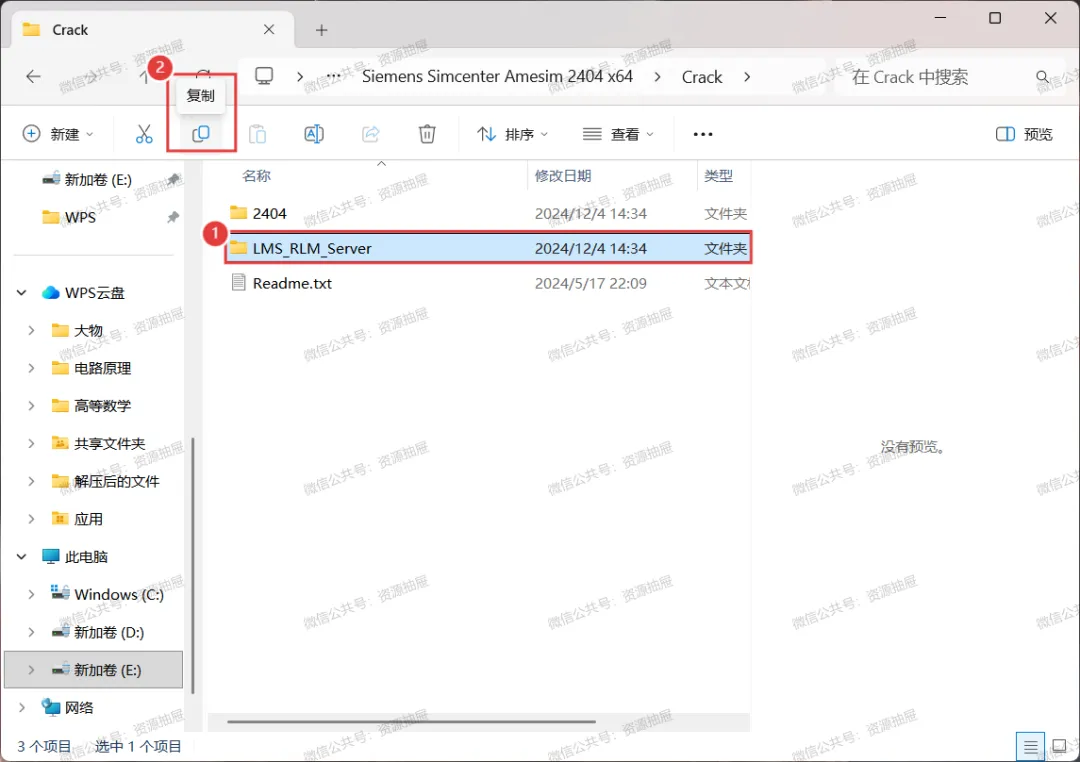The width and height of the screenshot is (1080, 762).
Task: Expand the 解压后的文件 folder node
Action: [x=31, y=482]
